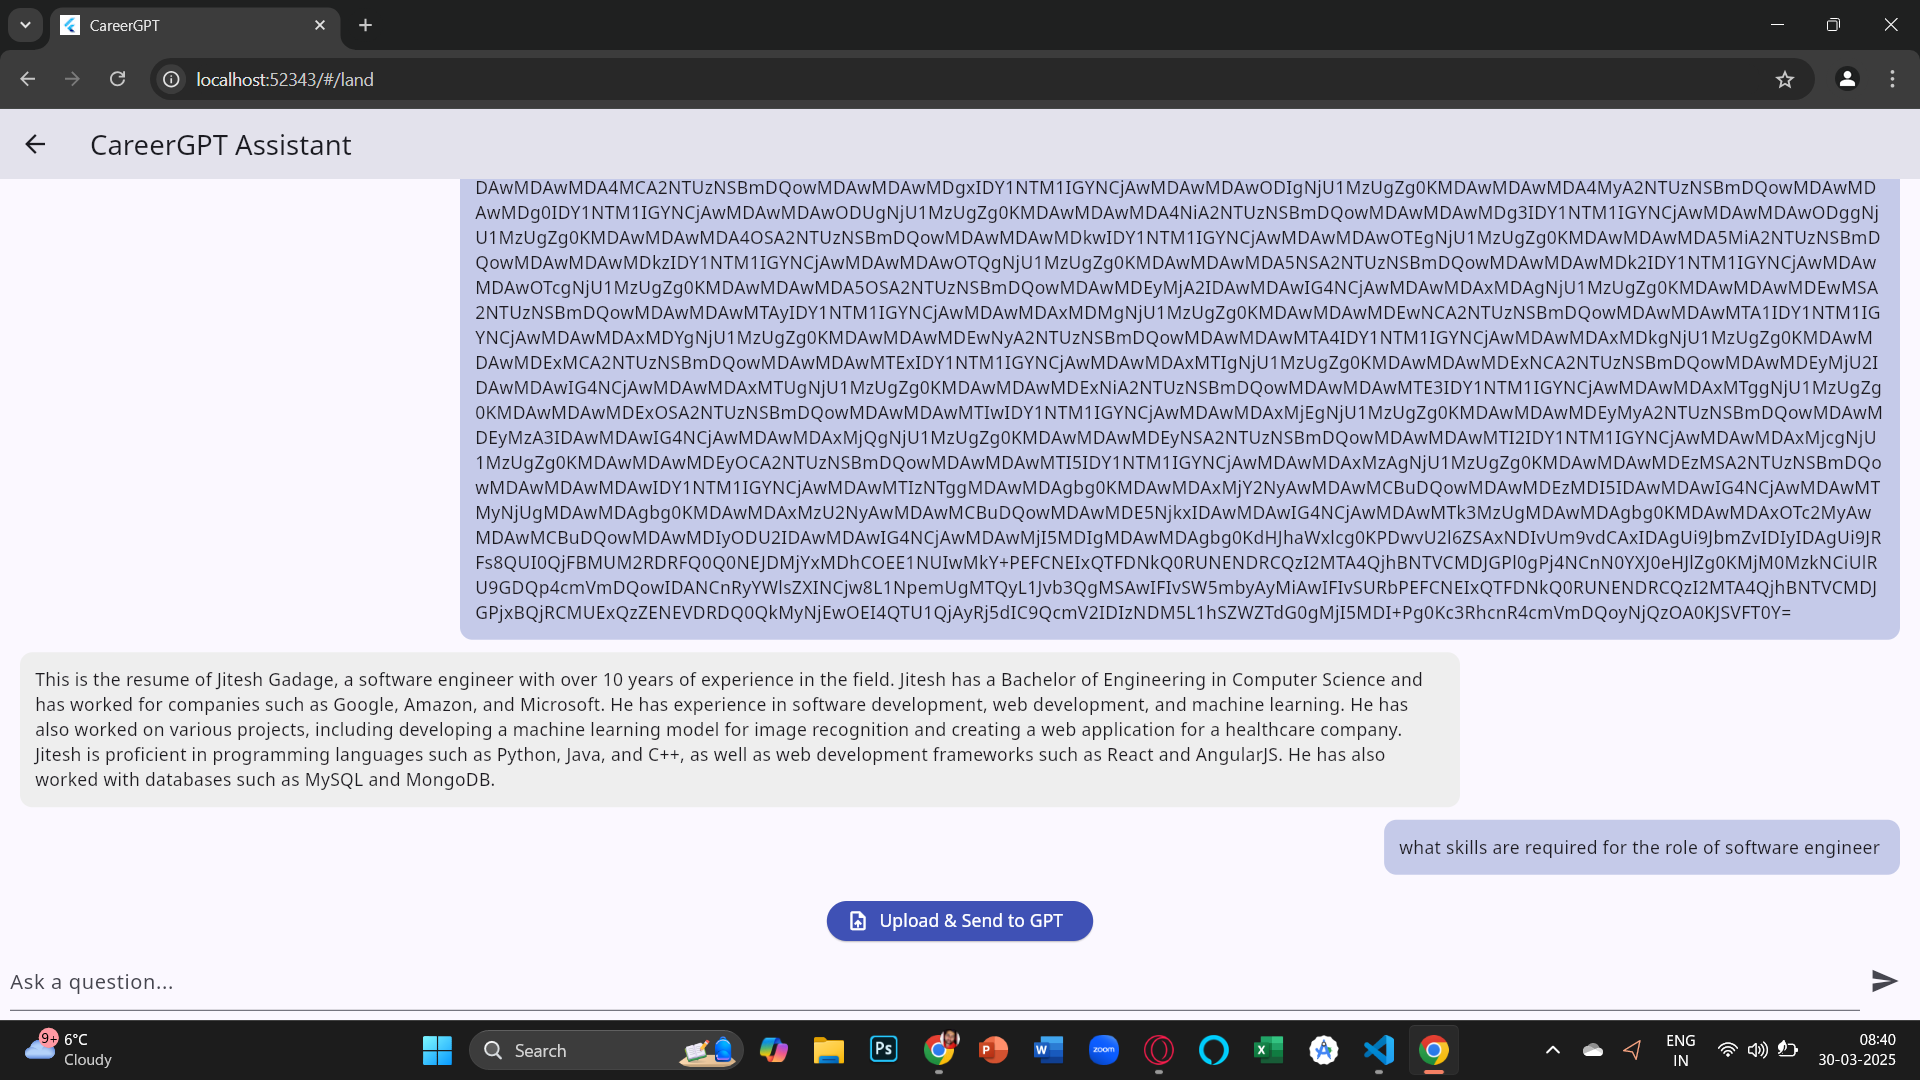Viewport: 1920px width, 1080px height.
Task: Bookmark this page with star icon
Action: tap(1785, 79)
